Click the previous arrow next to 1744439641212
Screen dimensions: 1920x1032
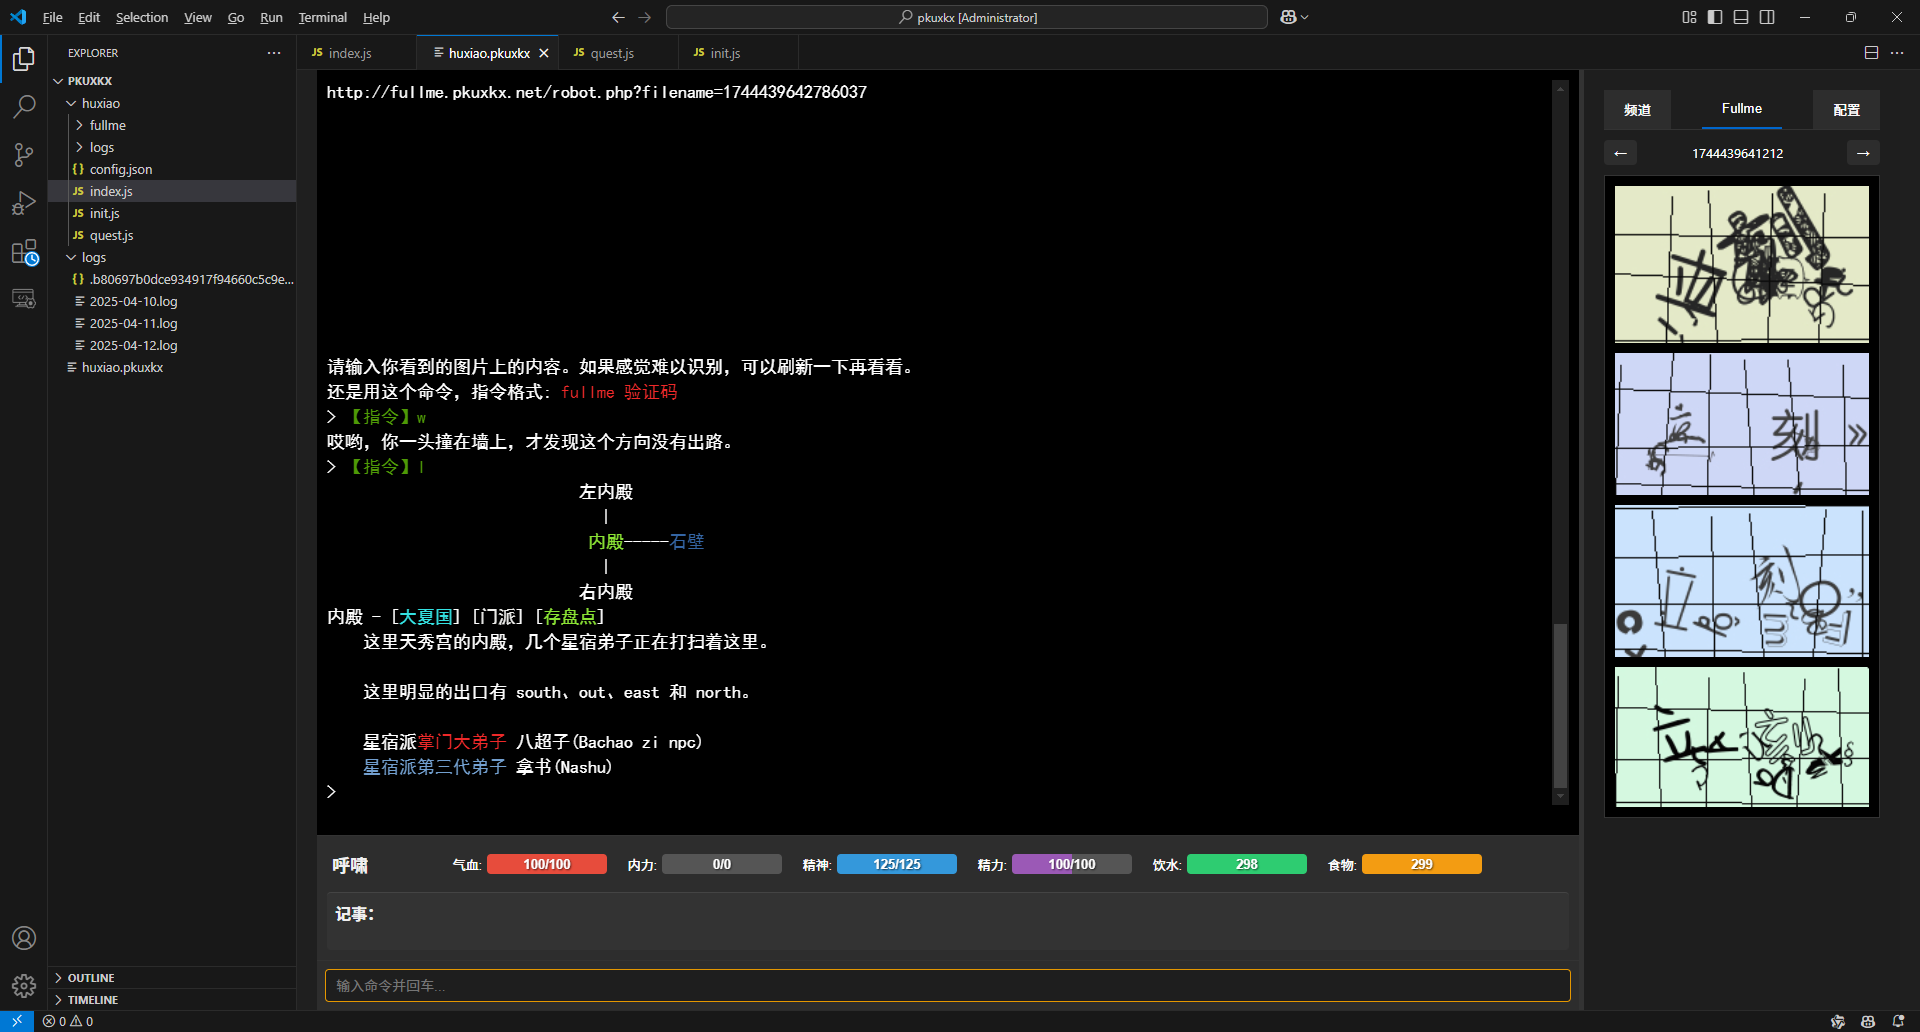(1620, 152)
